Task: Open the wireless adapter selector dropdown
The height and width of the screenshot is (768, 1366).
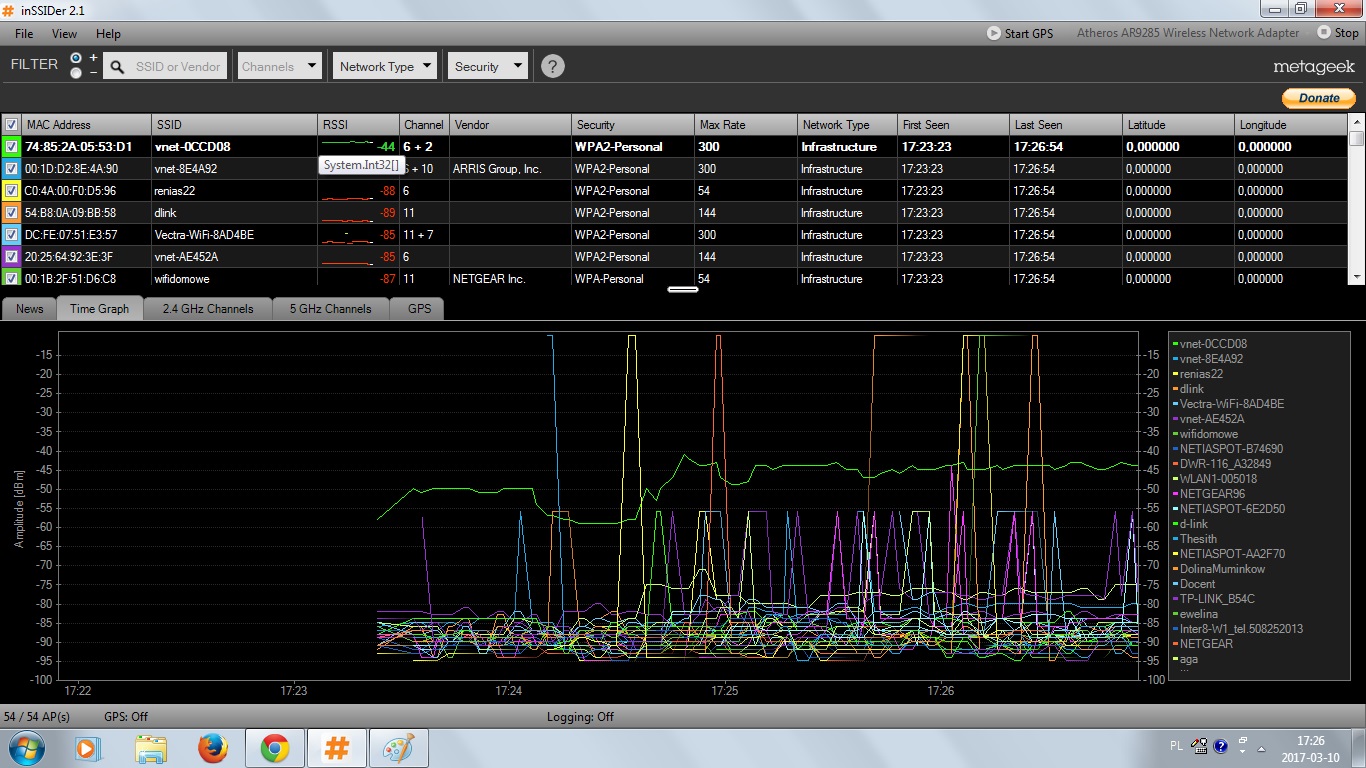Action: click(1188, 33)
